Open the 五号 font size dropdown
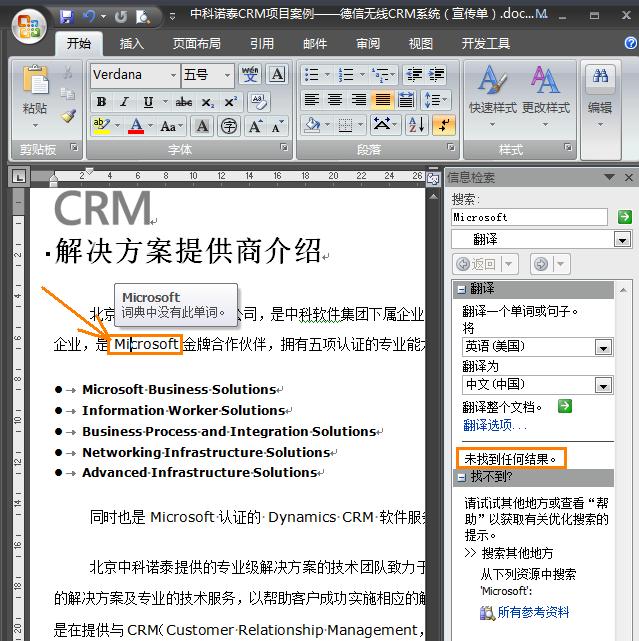The height and width of the screenshot is (641, 639). click(x=227, y=75)
